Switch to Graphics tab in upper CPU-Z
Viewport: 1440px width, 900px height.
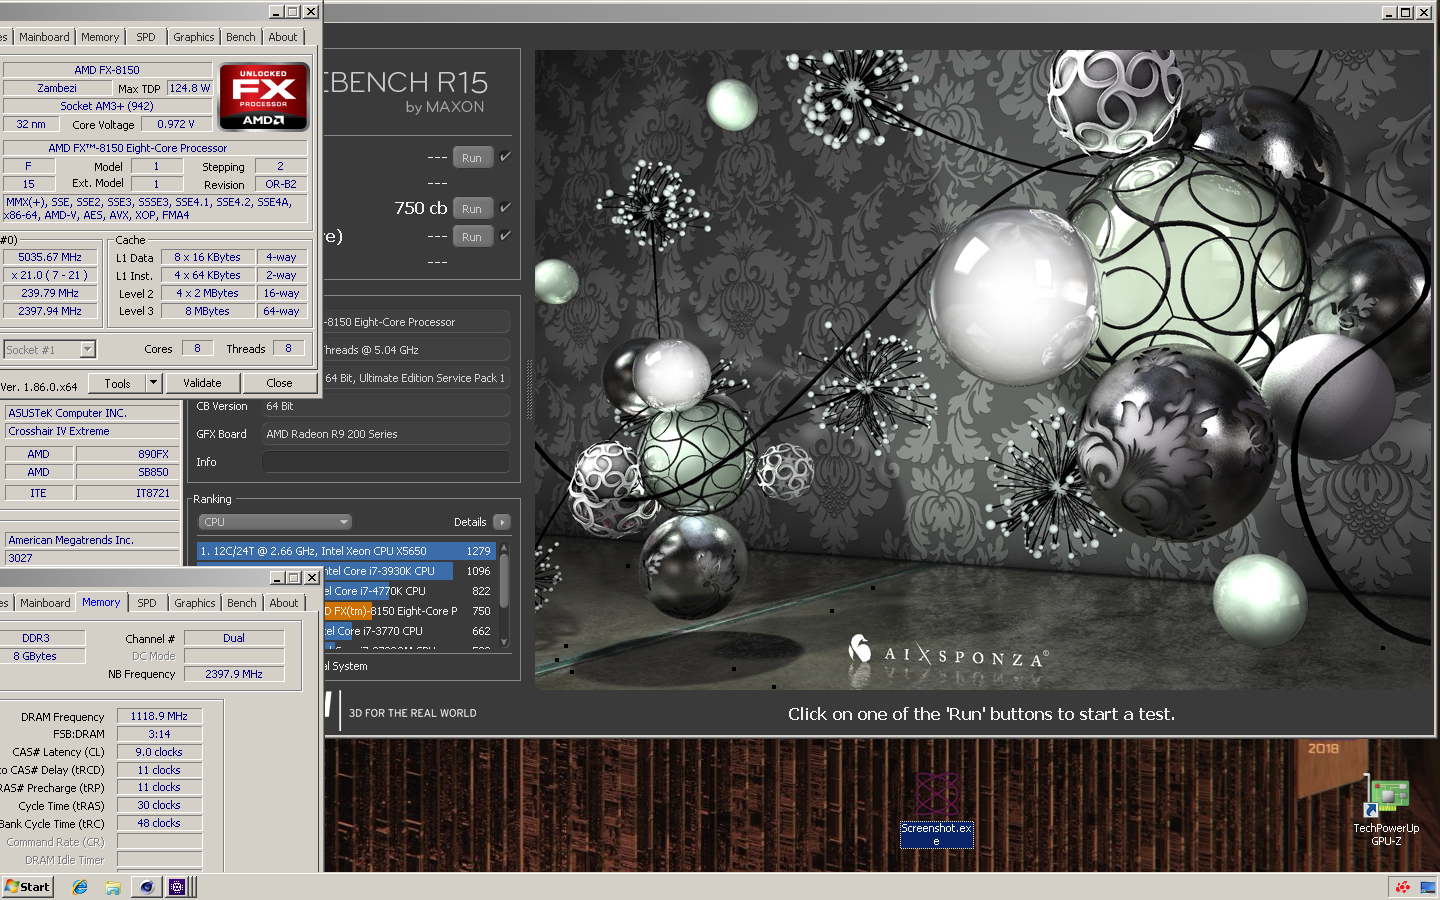[x=193, y=37]
